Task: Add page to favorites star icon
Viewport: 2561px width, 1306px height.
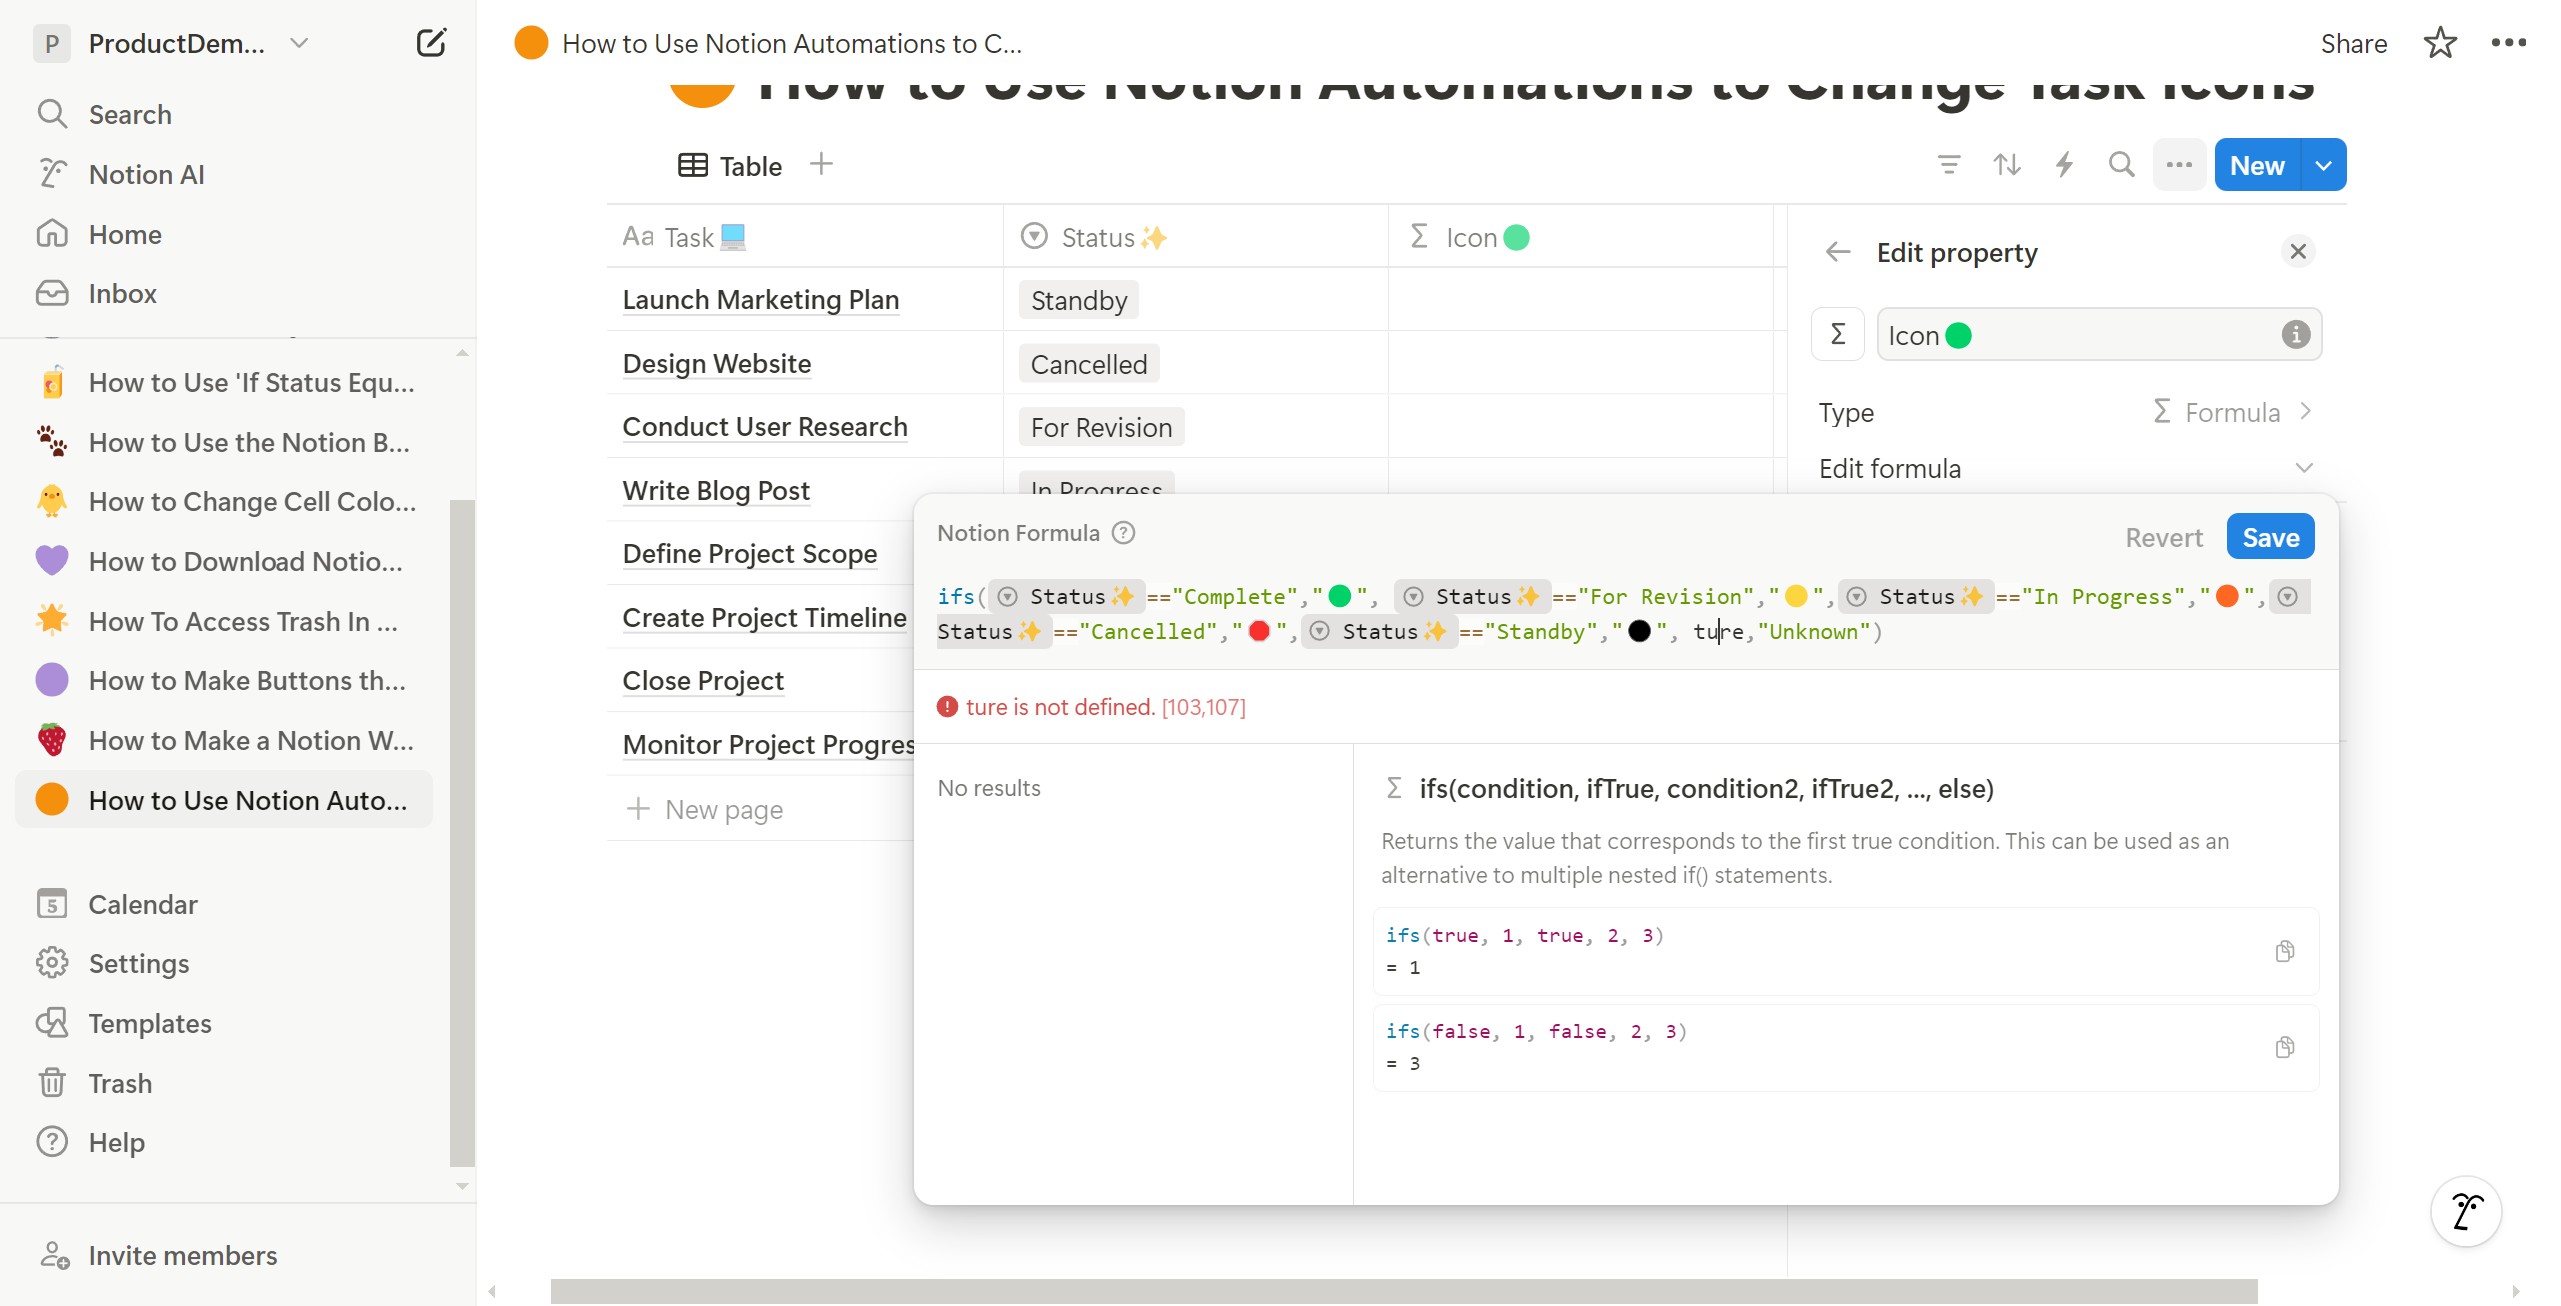Action: tap(2440, 43)
